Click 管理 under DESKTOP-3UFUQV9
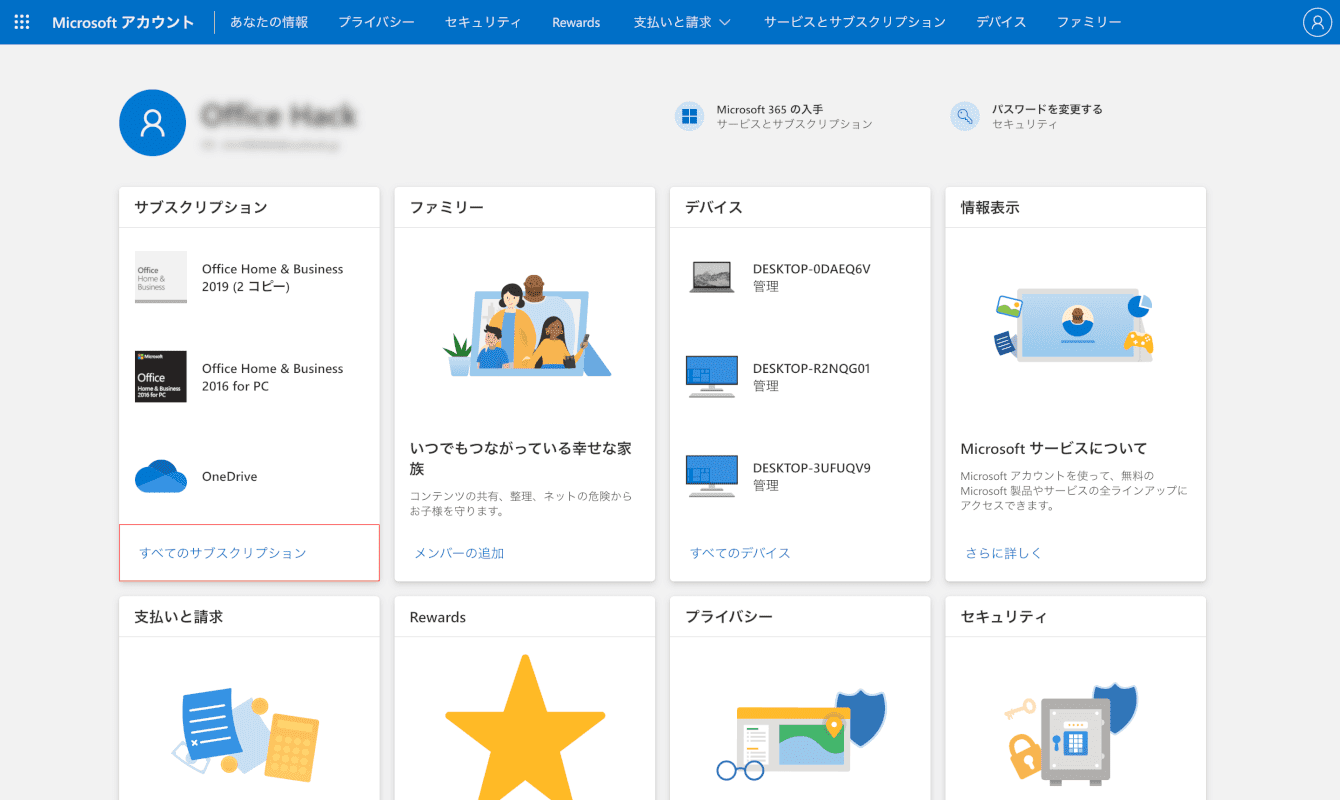 [766, 486]
